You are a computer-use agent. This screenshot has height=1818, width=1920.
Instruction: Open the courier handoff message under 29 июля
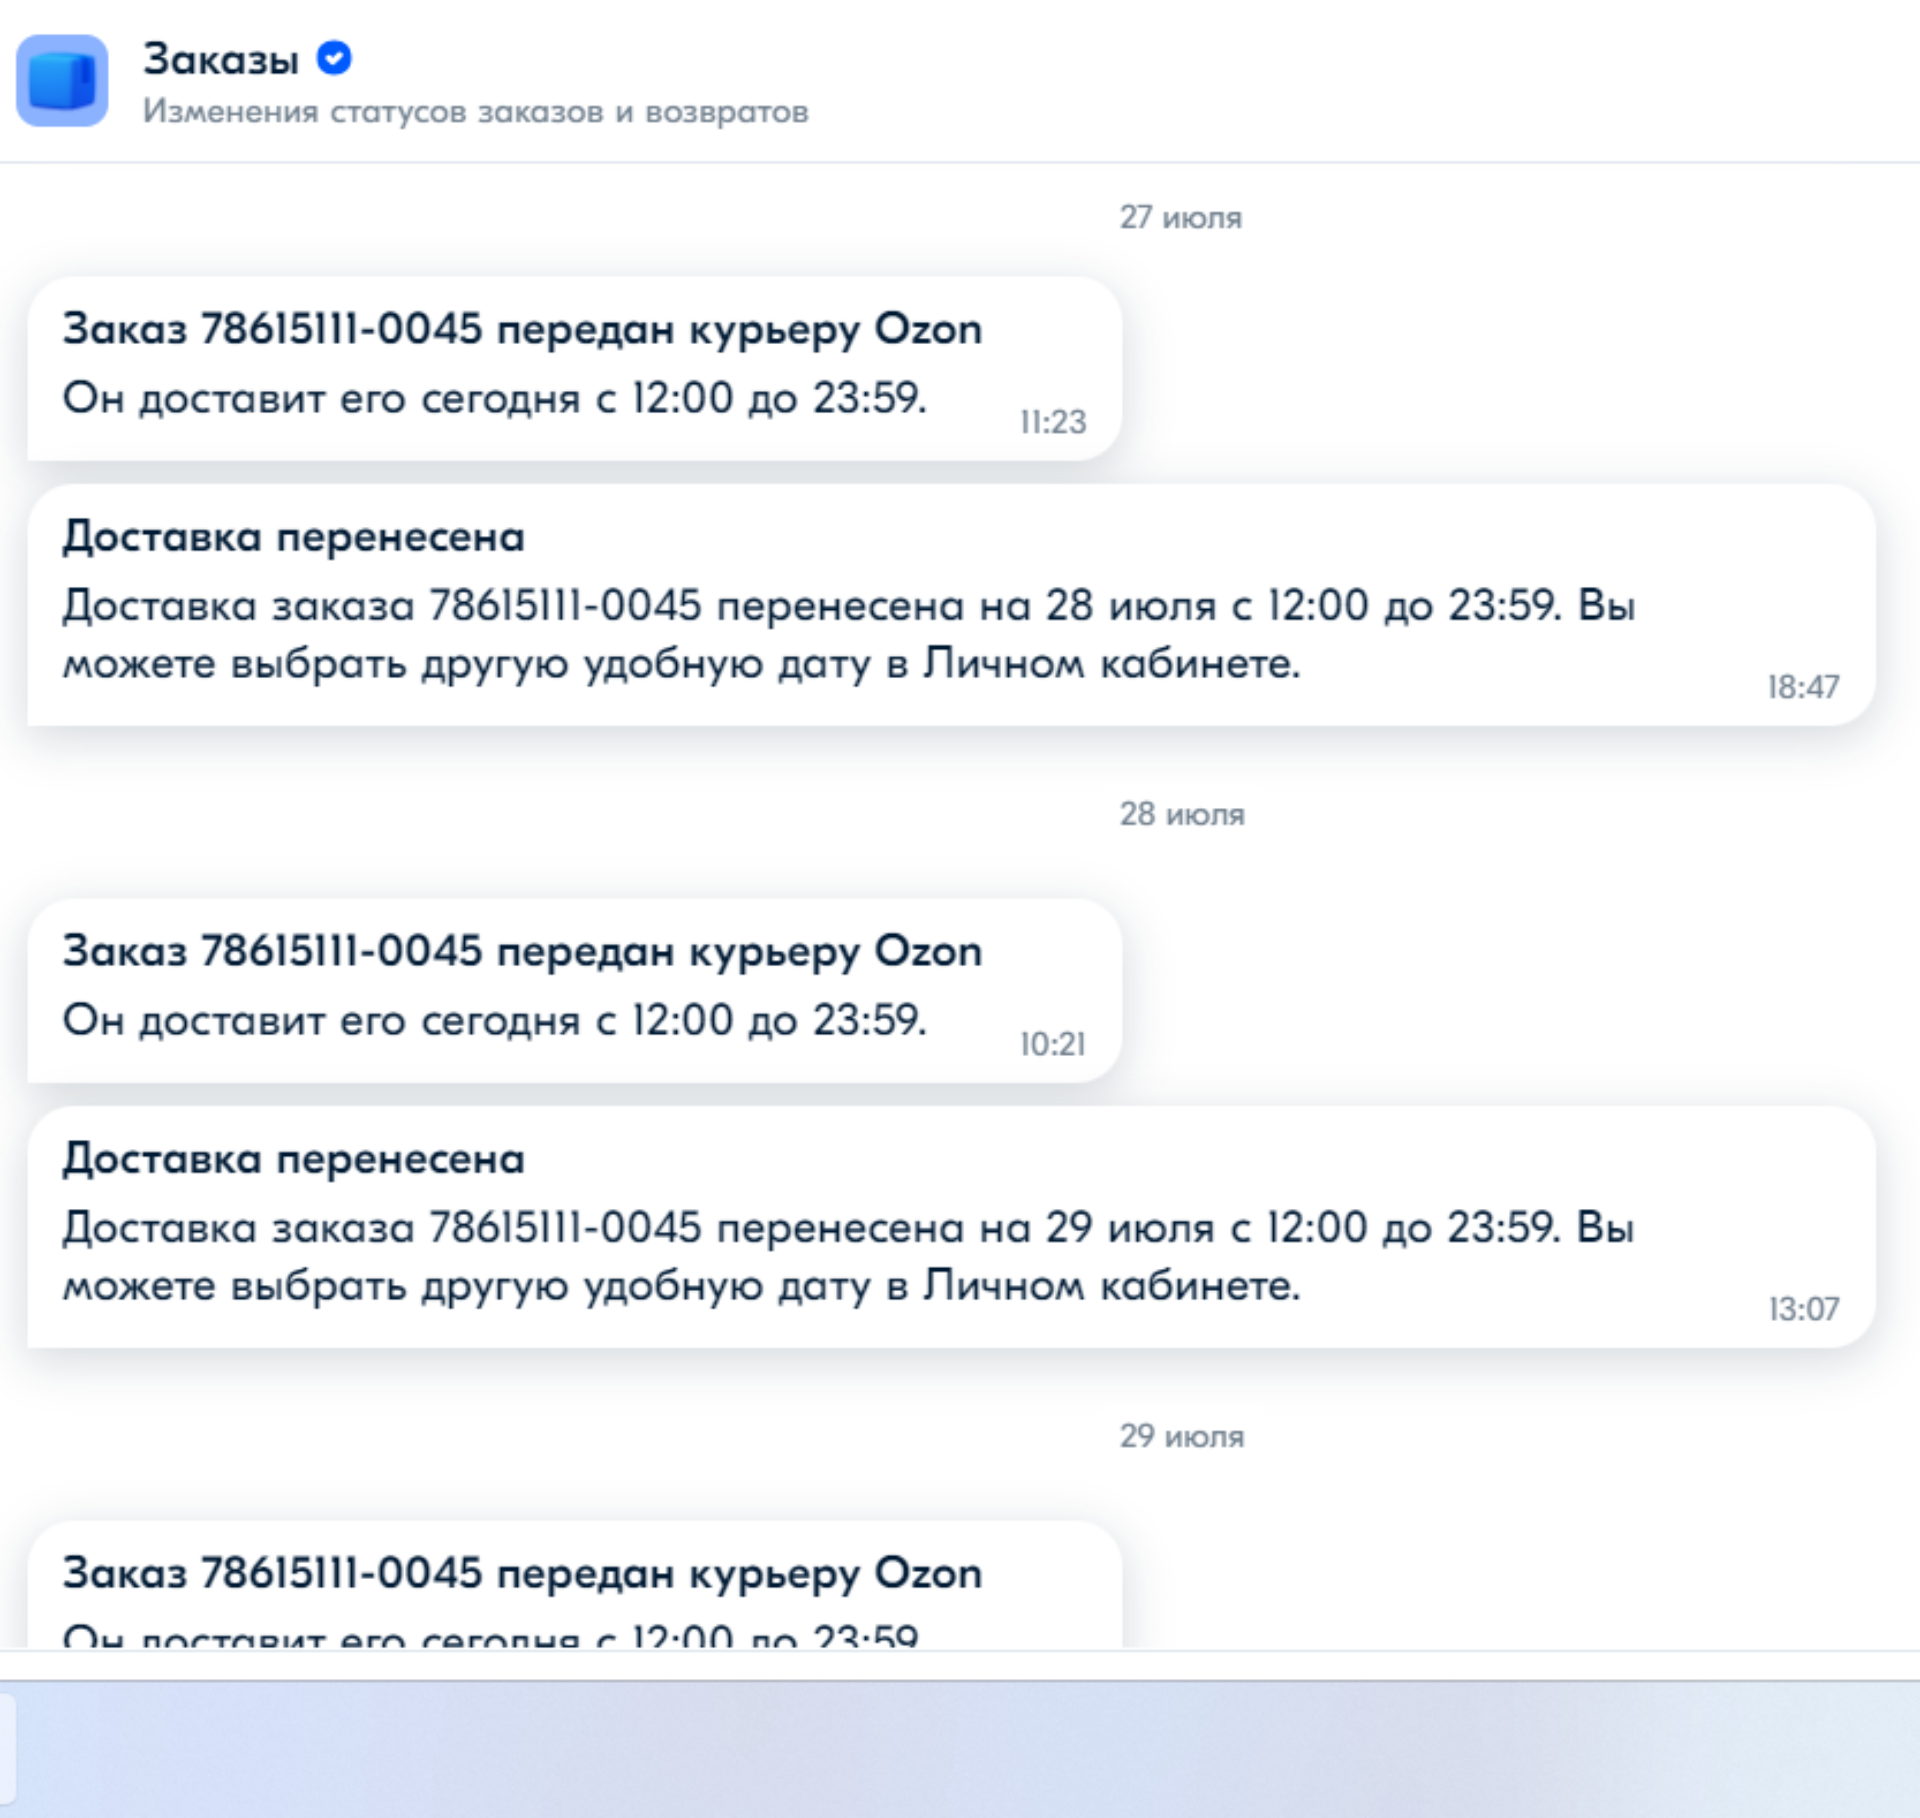(x=575, y=1584)
